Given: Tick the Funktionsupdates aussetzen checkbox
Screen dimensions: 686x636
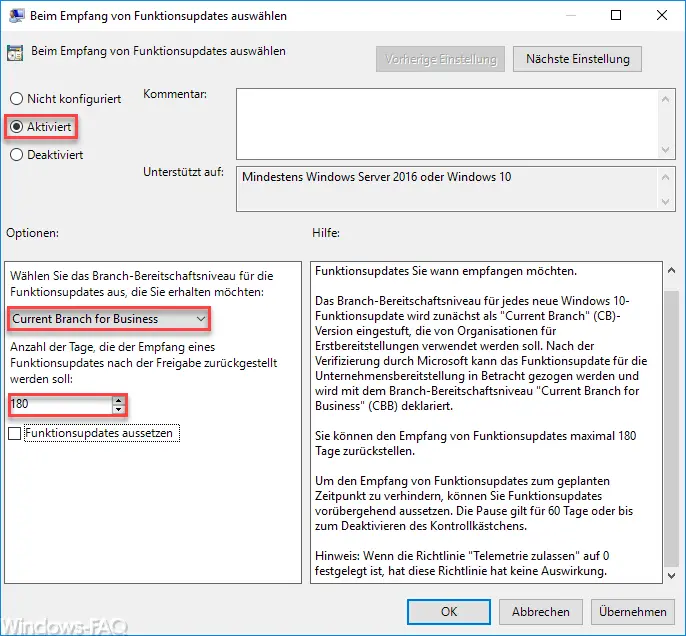Looking at the screenshot, I should coord(14,433).
